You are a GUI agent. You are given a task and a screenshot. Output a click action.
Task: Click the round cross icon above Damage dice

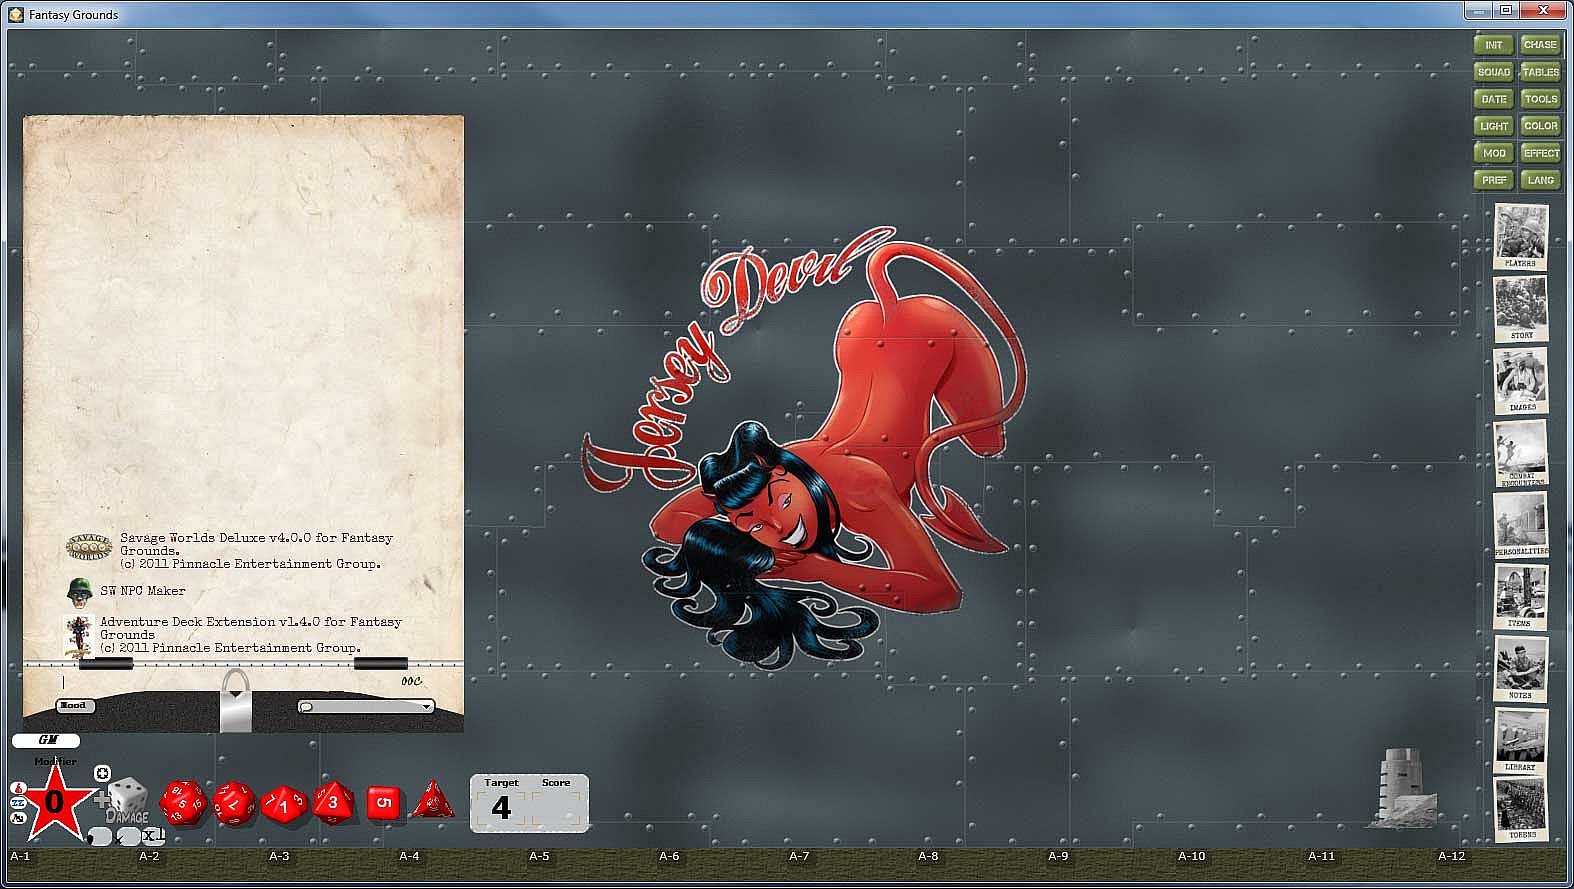point(102,773)
